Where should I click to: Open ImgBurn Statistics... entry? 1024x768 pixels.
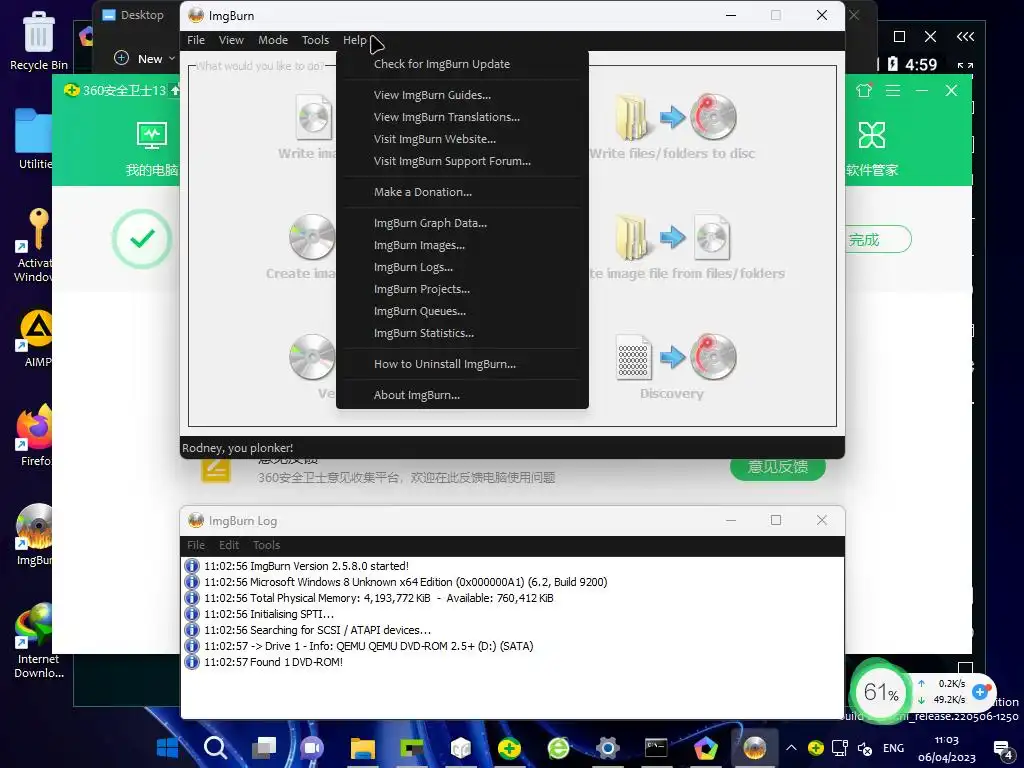424,333
